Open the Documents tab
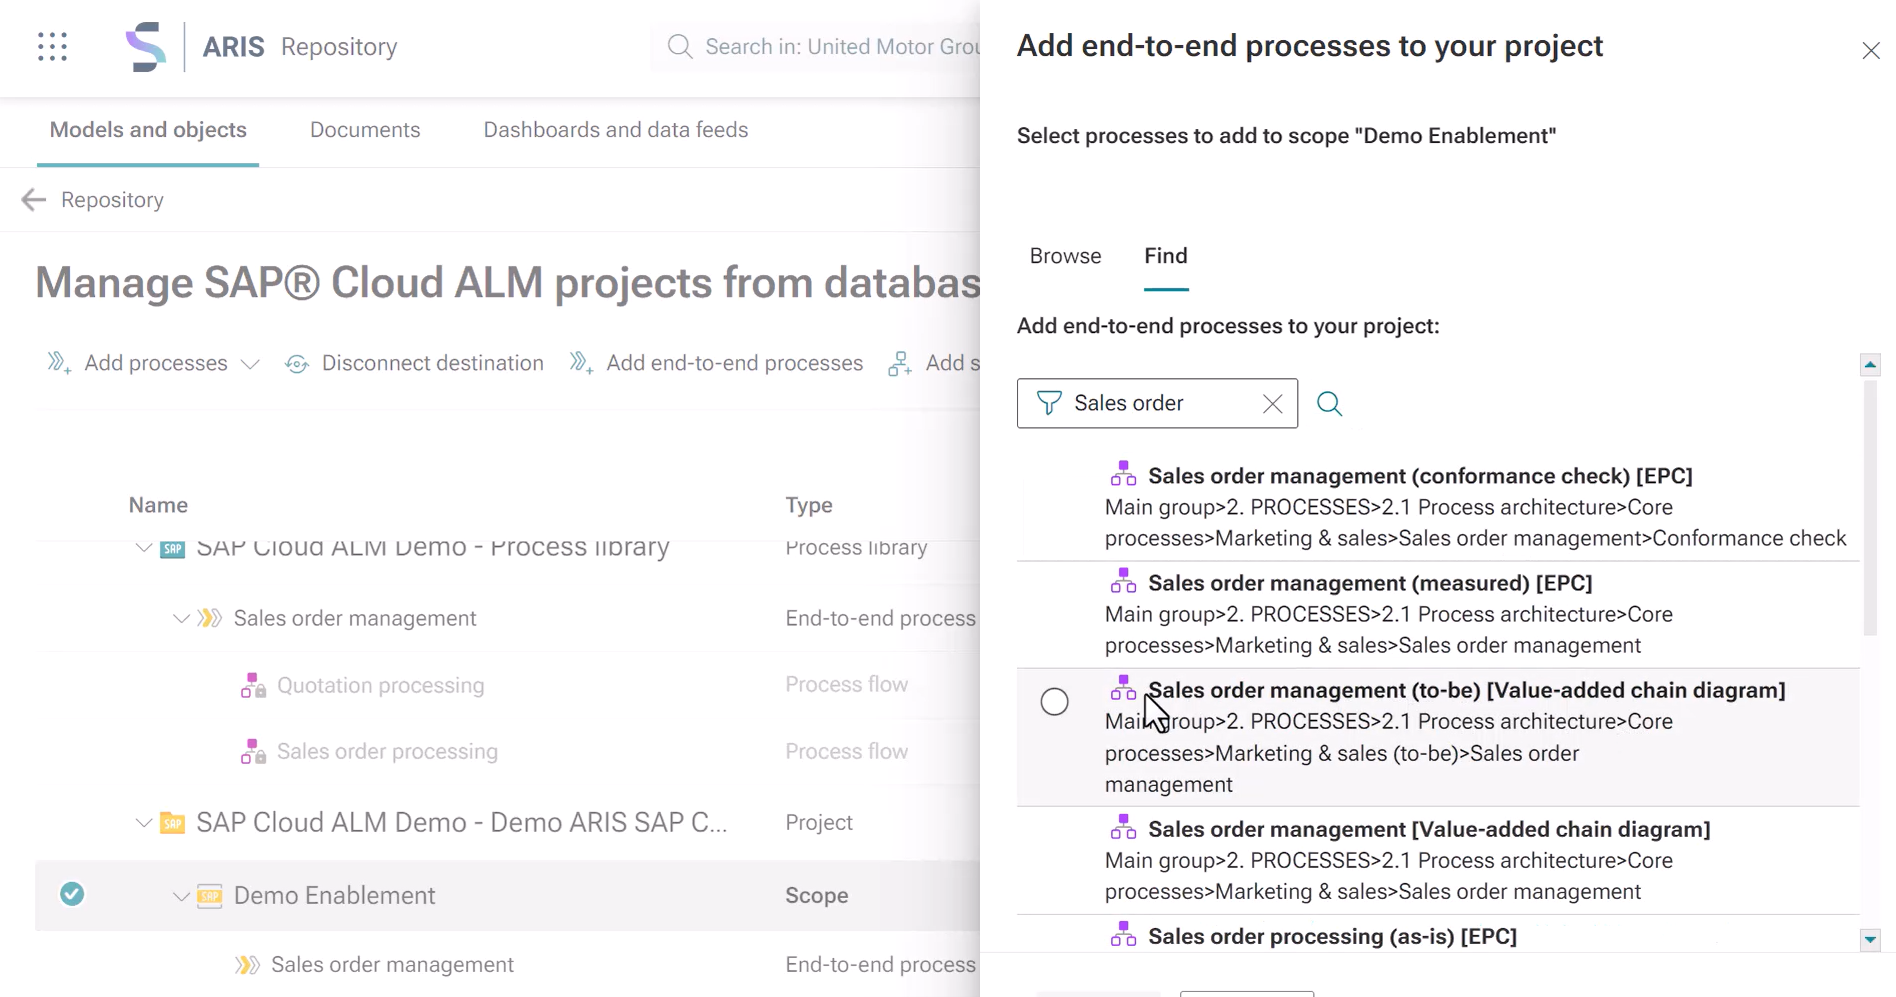 click(x=365, y=129)
